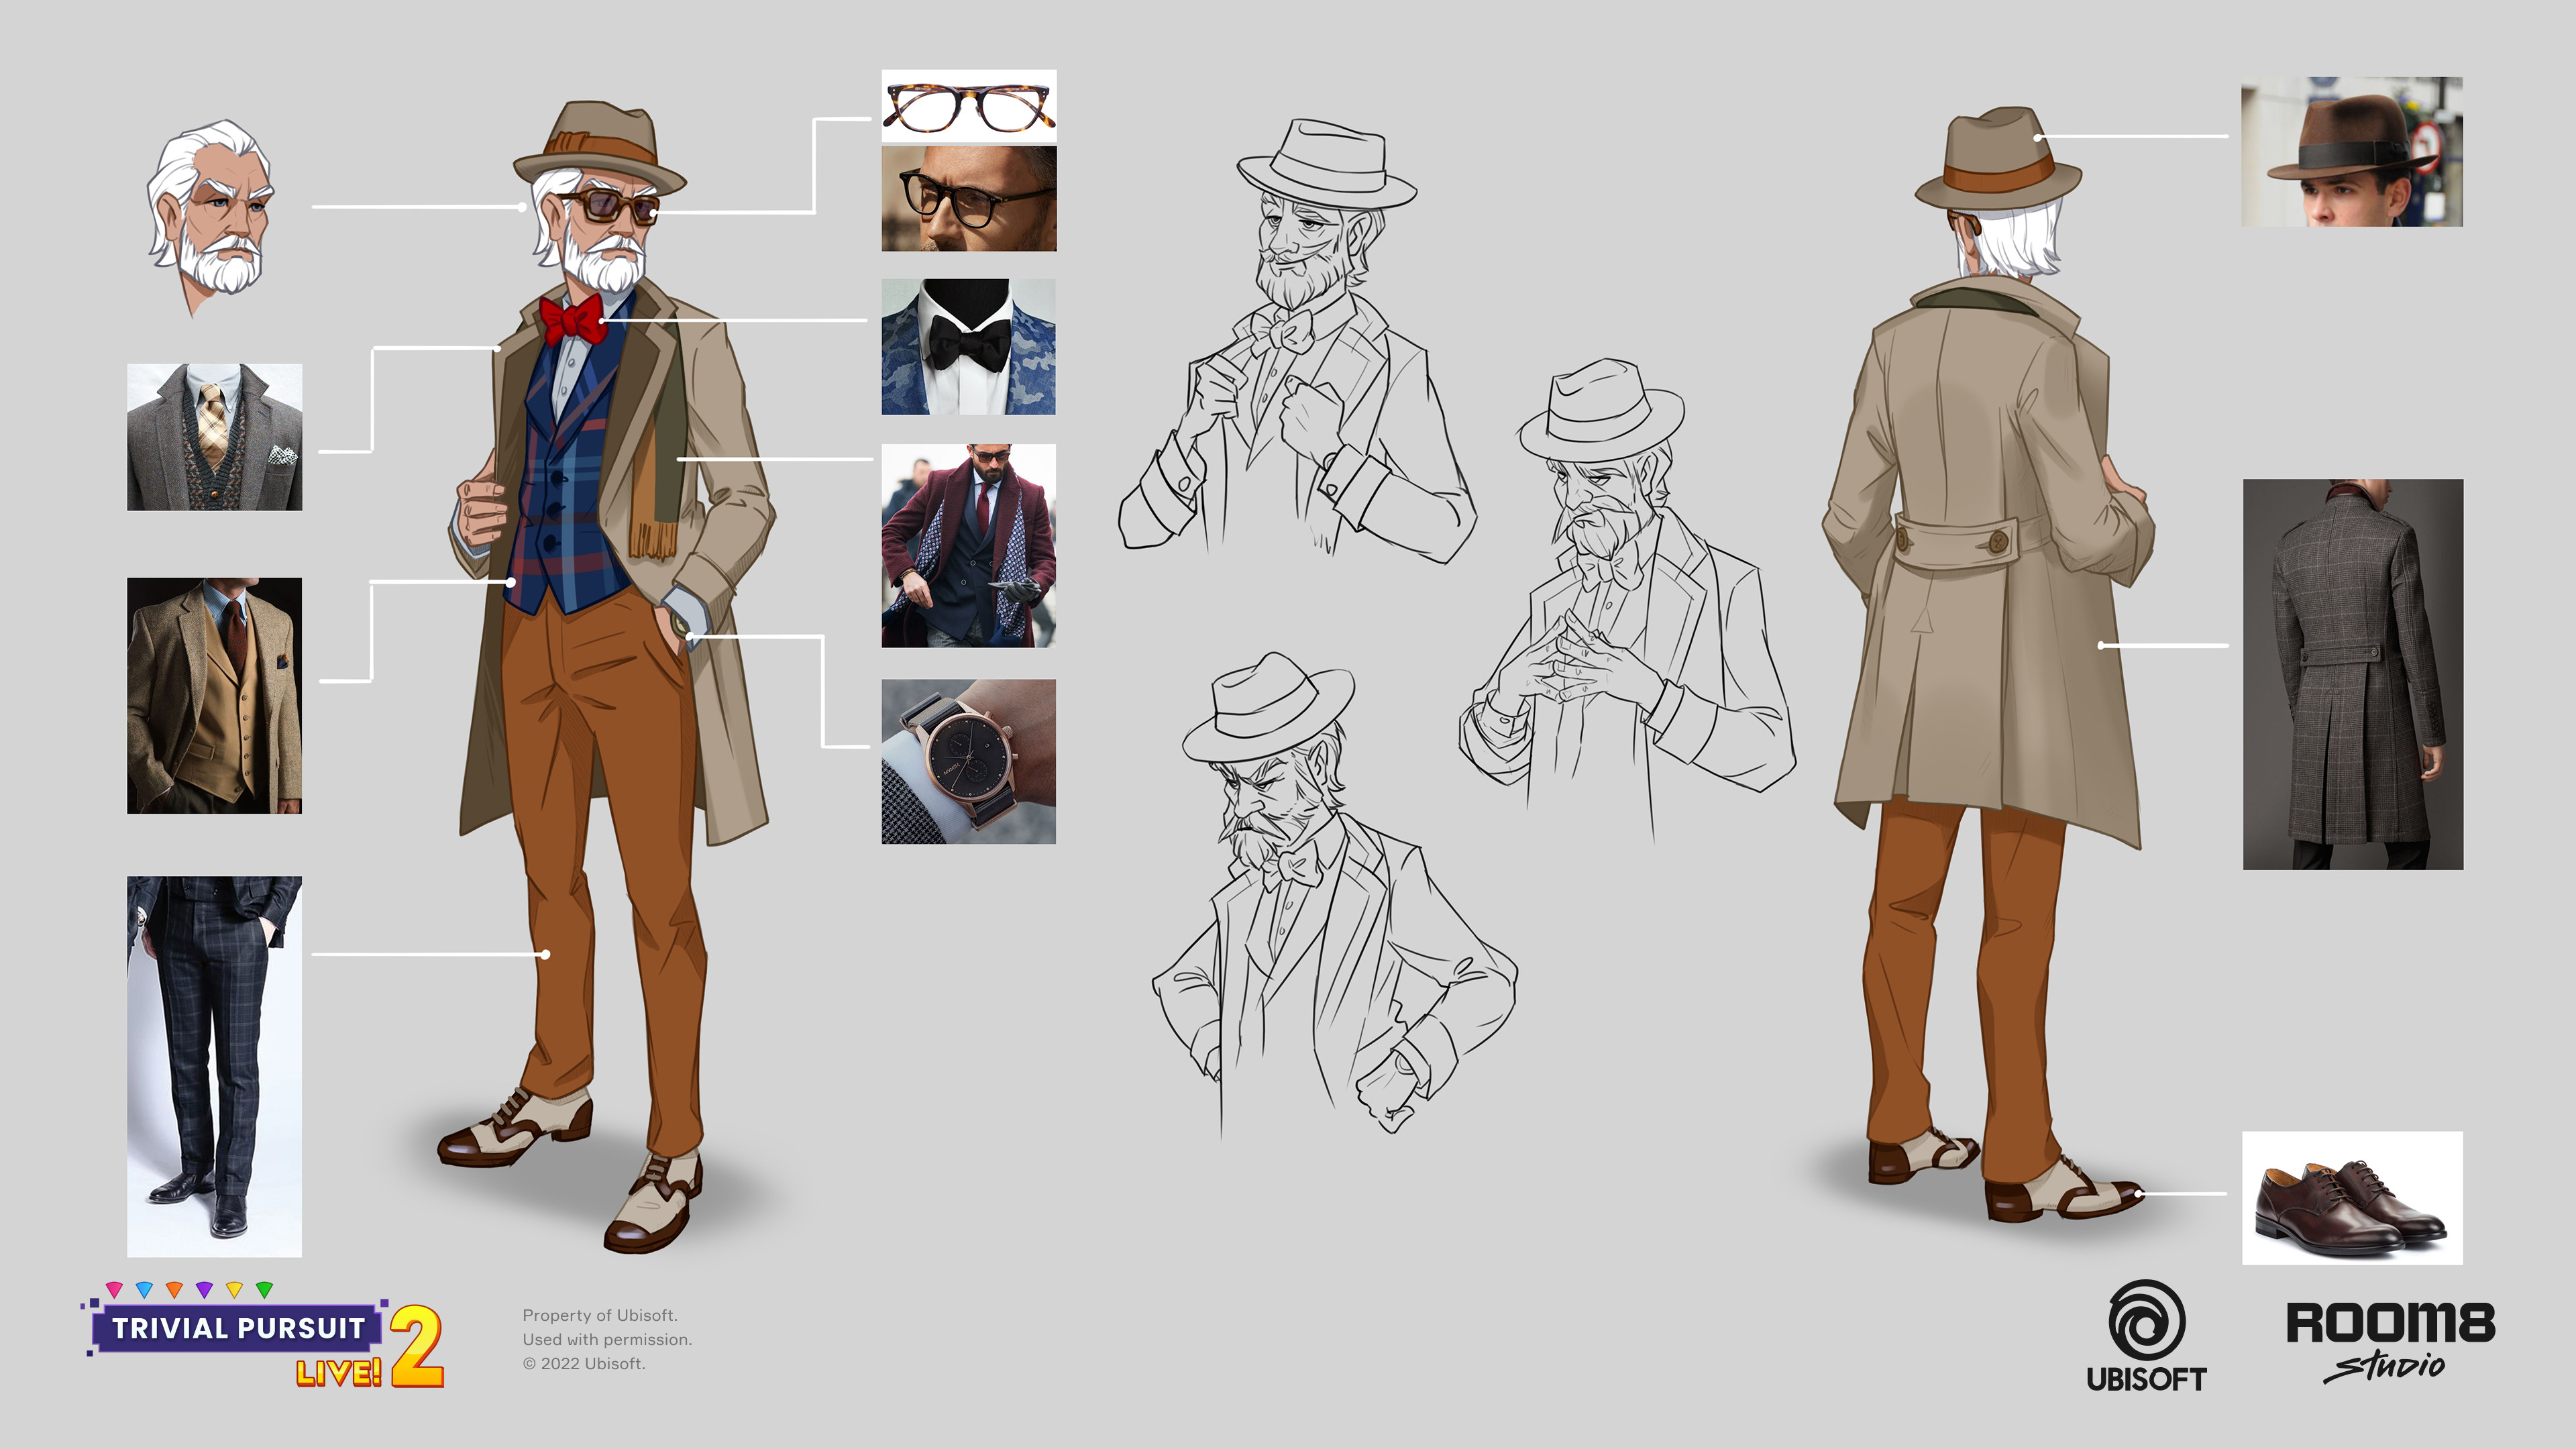Screen dimensions: 2576x1449
Task: Click the man wearing black glasses photo
Action: coord(968,198)
